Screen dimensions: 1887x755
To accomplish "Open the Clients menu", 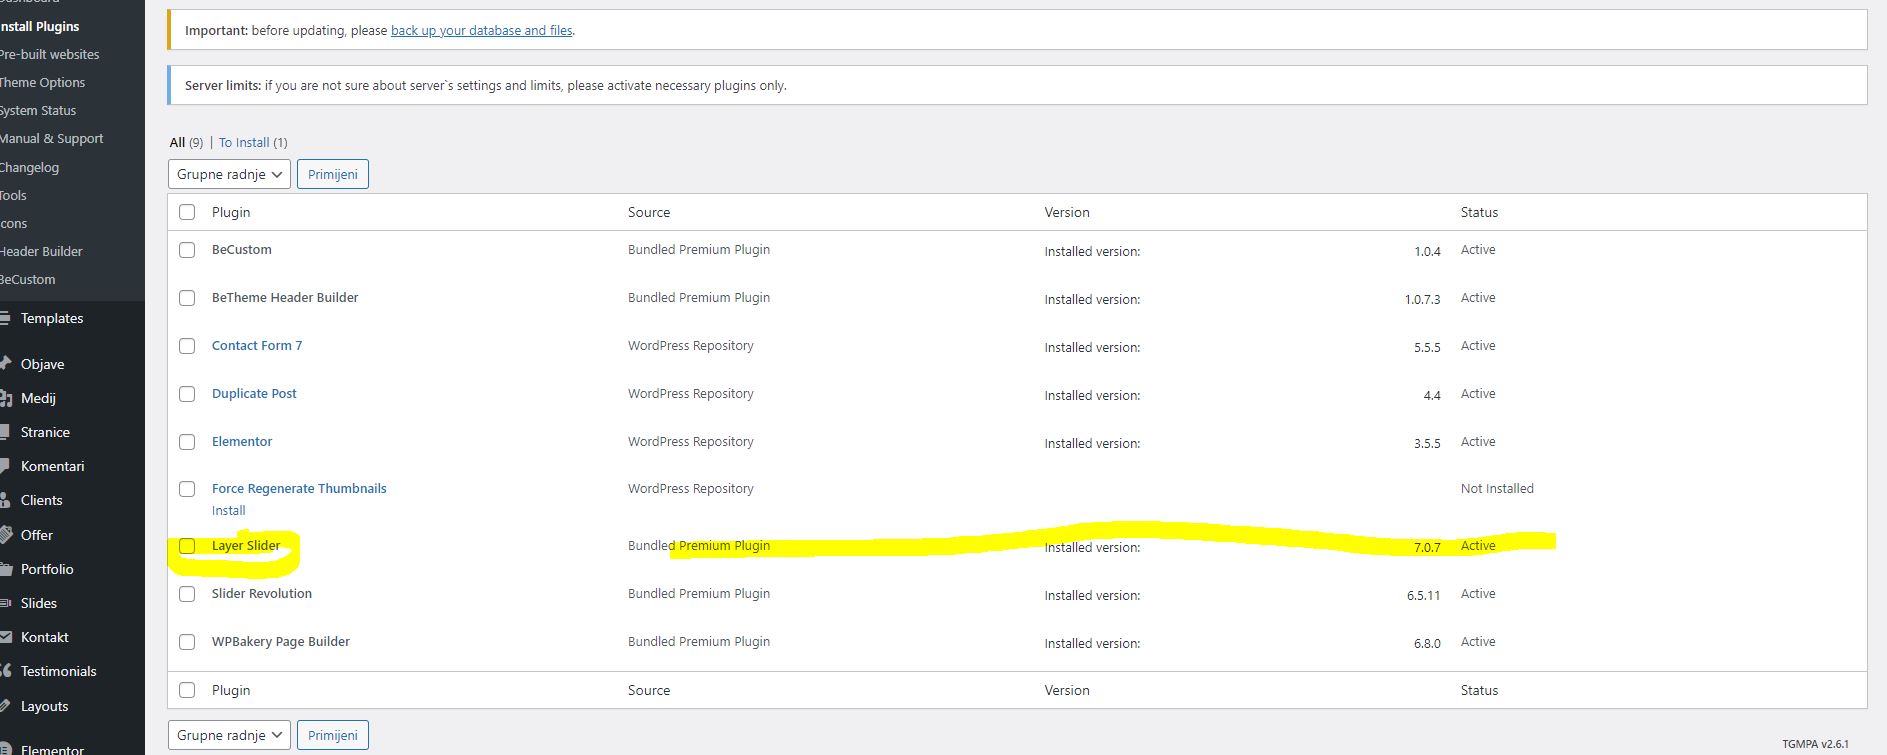I will pyautogui.click(x=42, y=500).
